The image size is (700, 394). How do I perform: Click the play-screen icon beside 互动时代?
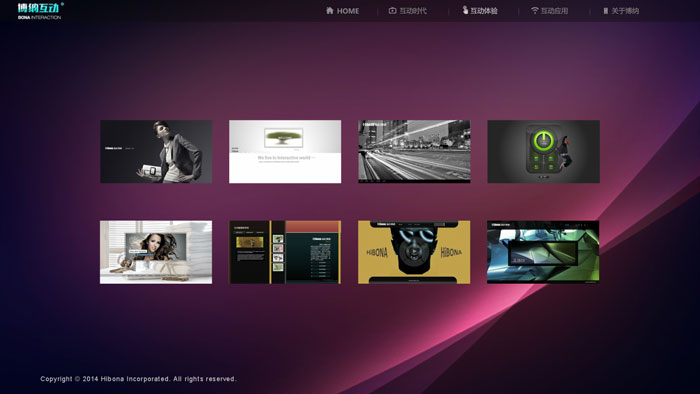(x=392, y=11)
